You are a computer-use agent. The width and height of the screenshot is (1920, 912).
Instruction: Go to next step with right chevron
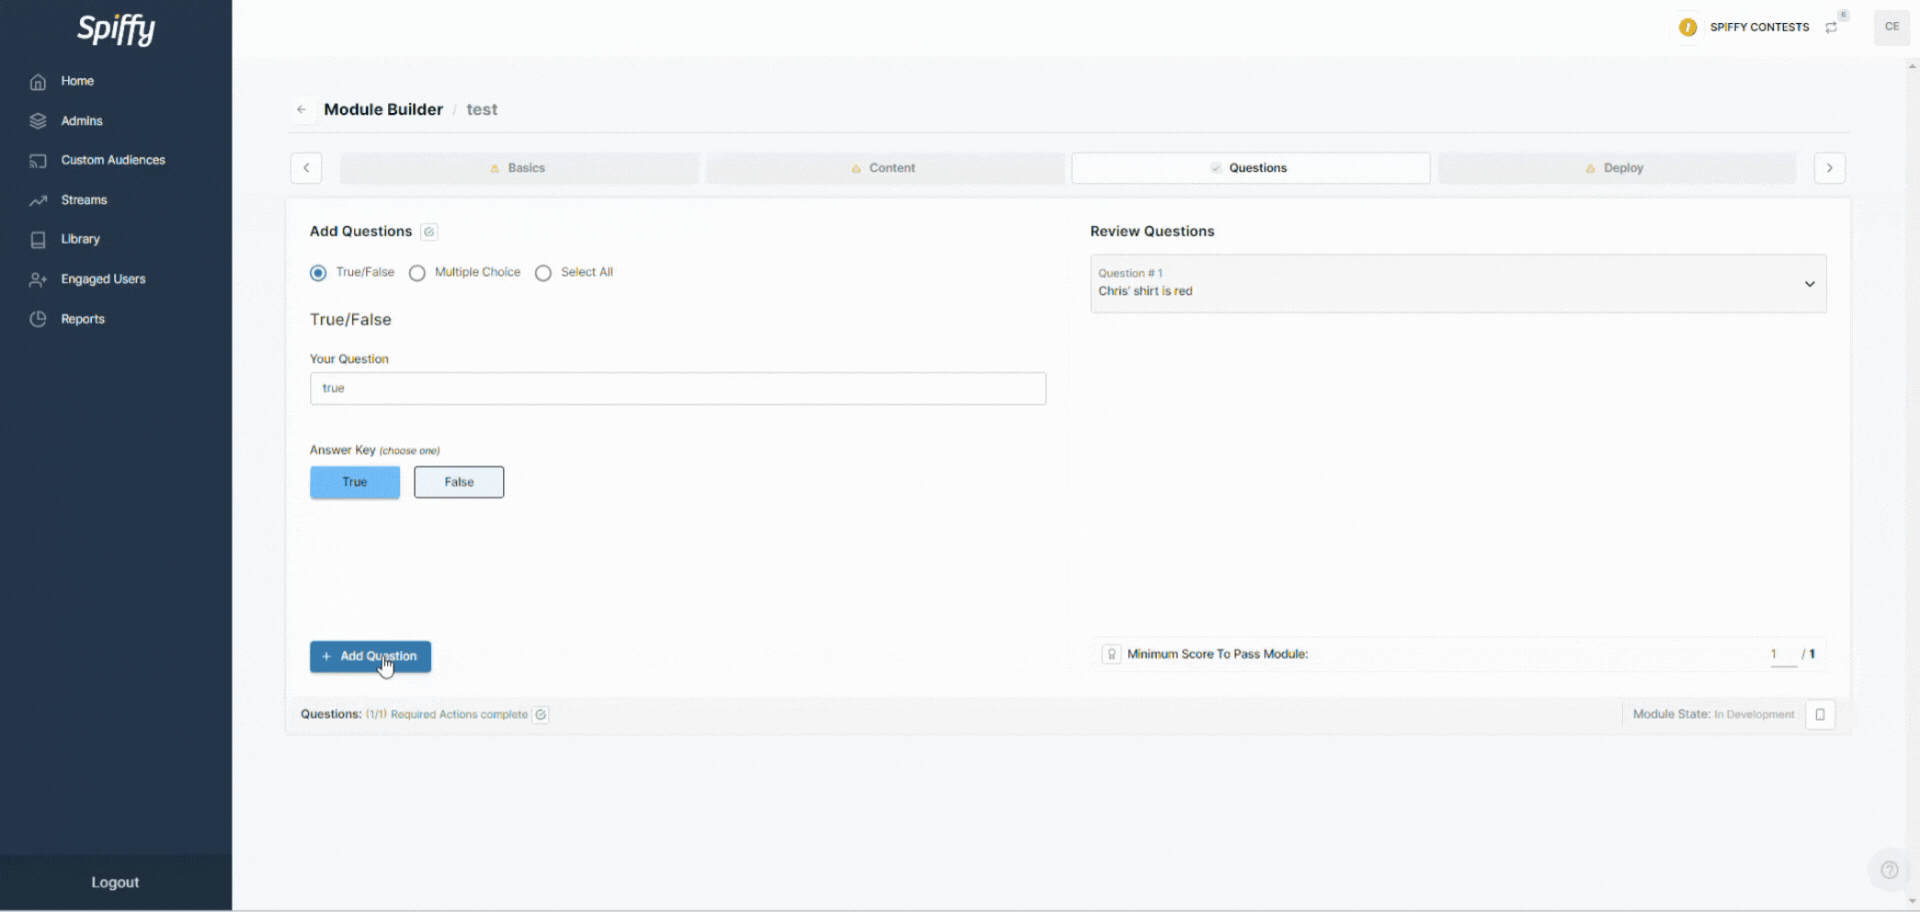pyautogui.click(x=1829, y=168)
